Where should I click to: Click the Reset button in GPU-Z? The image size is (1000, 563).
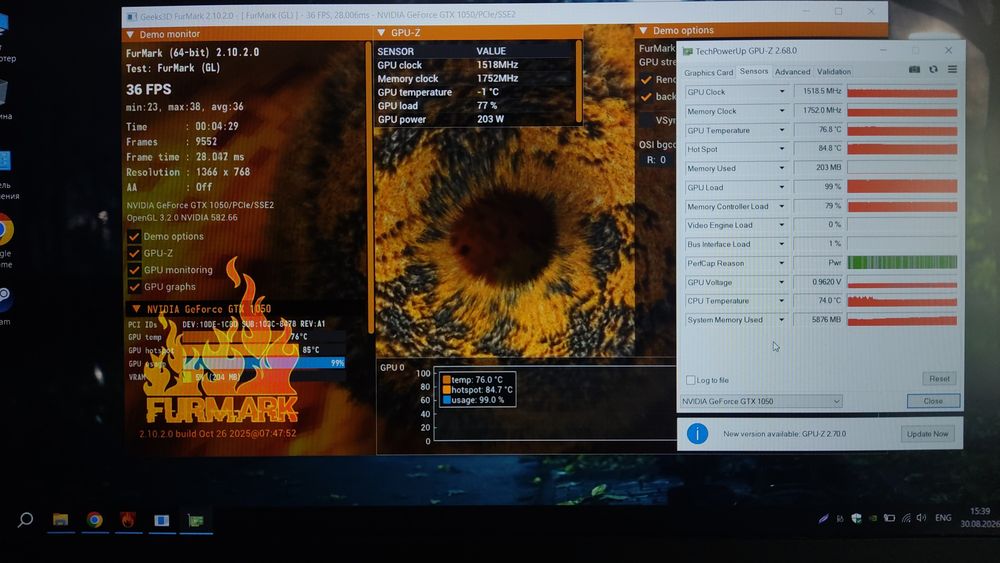(x=939, y=379)
